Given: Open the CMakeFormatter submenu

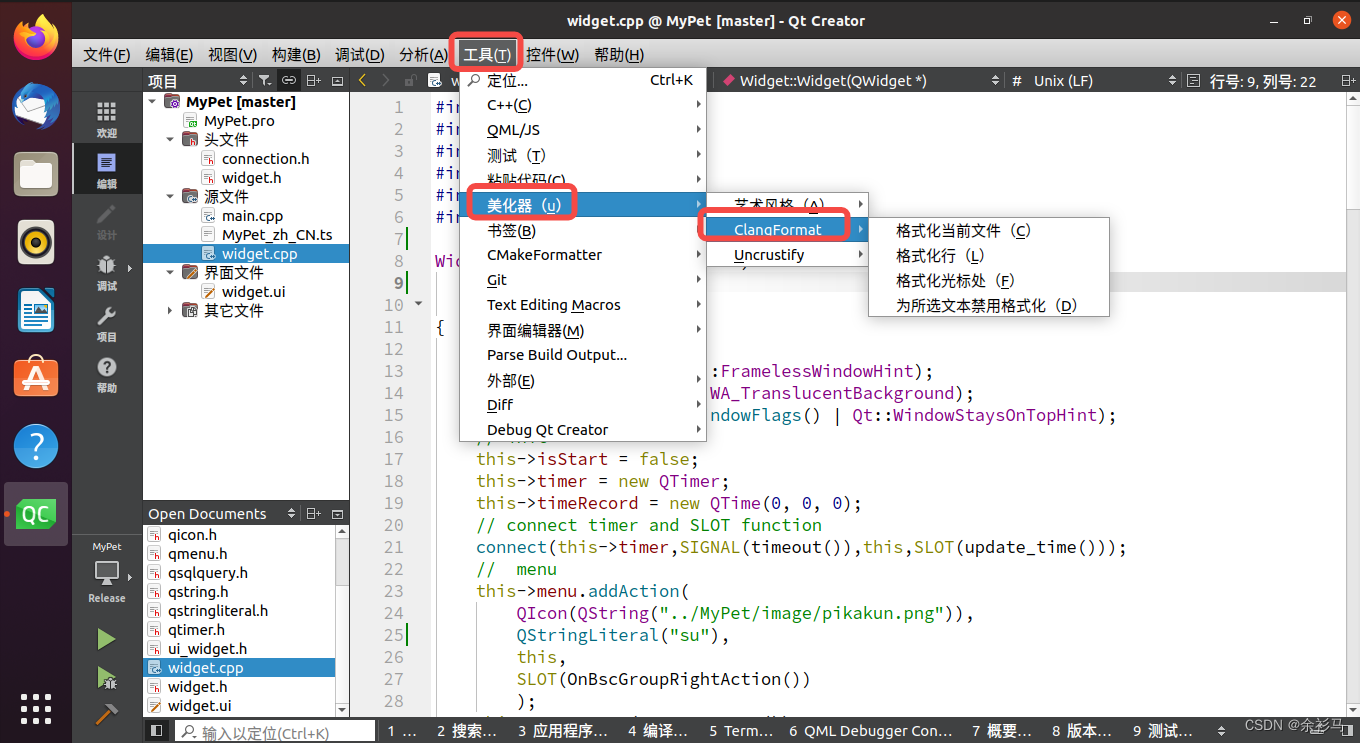Looking at the screenshot, I should (583, 255).
